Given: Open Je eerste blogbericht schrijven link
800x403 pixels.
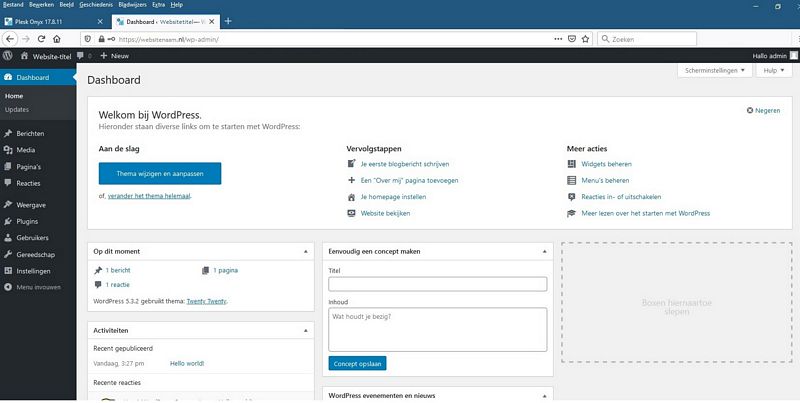Looking at the screenshot, I should point(405,164).
